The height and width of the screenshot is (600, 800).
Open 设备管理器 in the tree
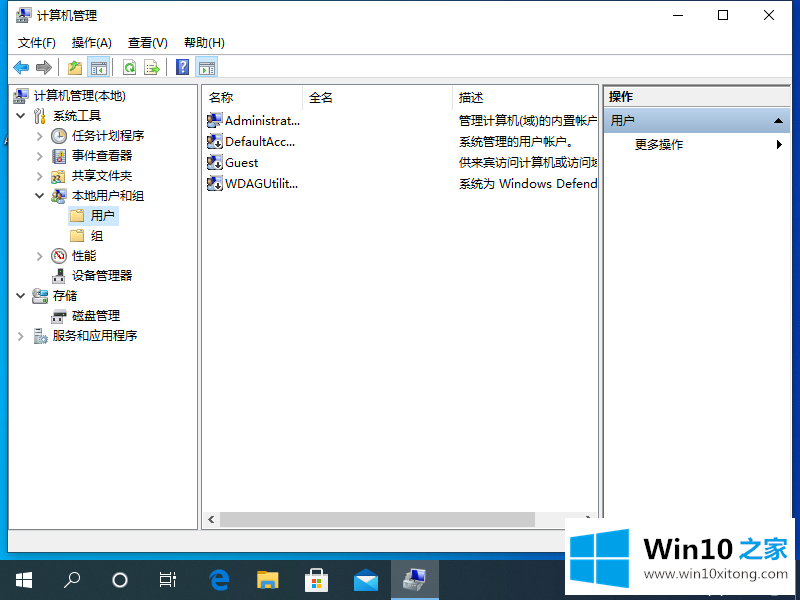tap(101, 275)
